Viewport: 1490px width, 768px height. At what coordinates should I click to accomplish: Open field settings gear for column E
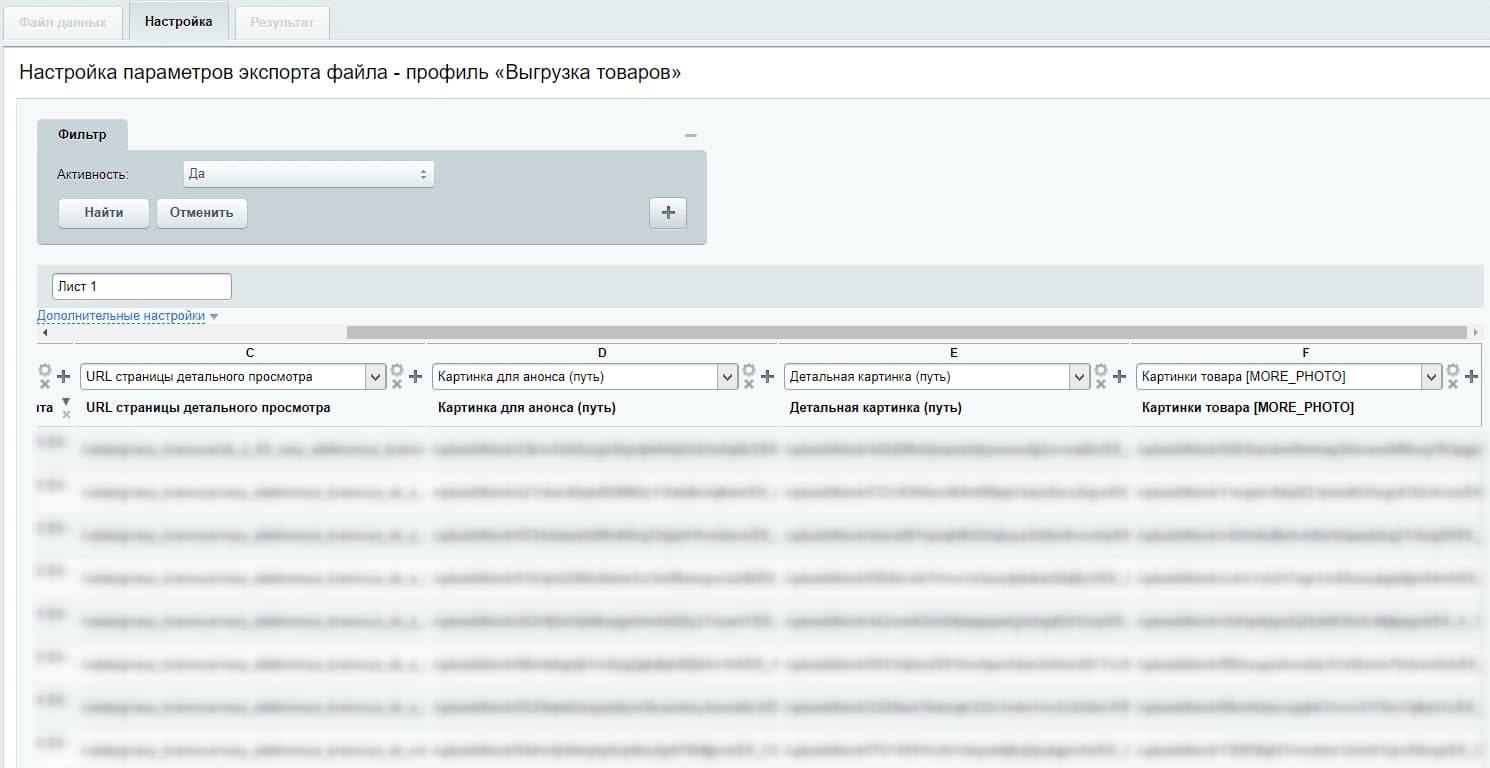[1100, 371]
